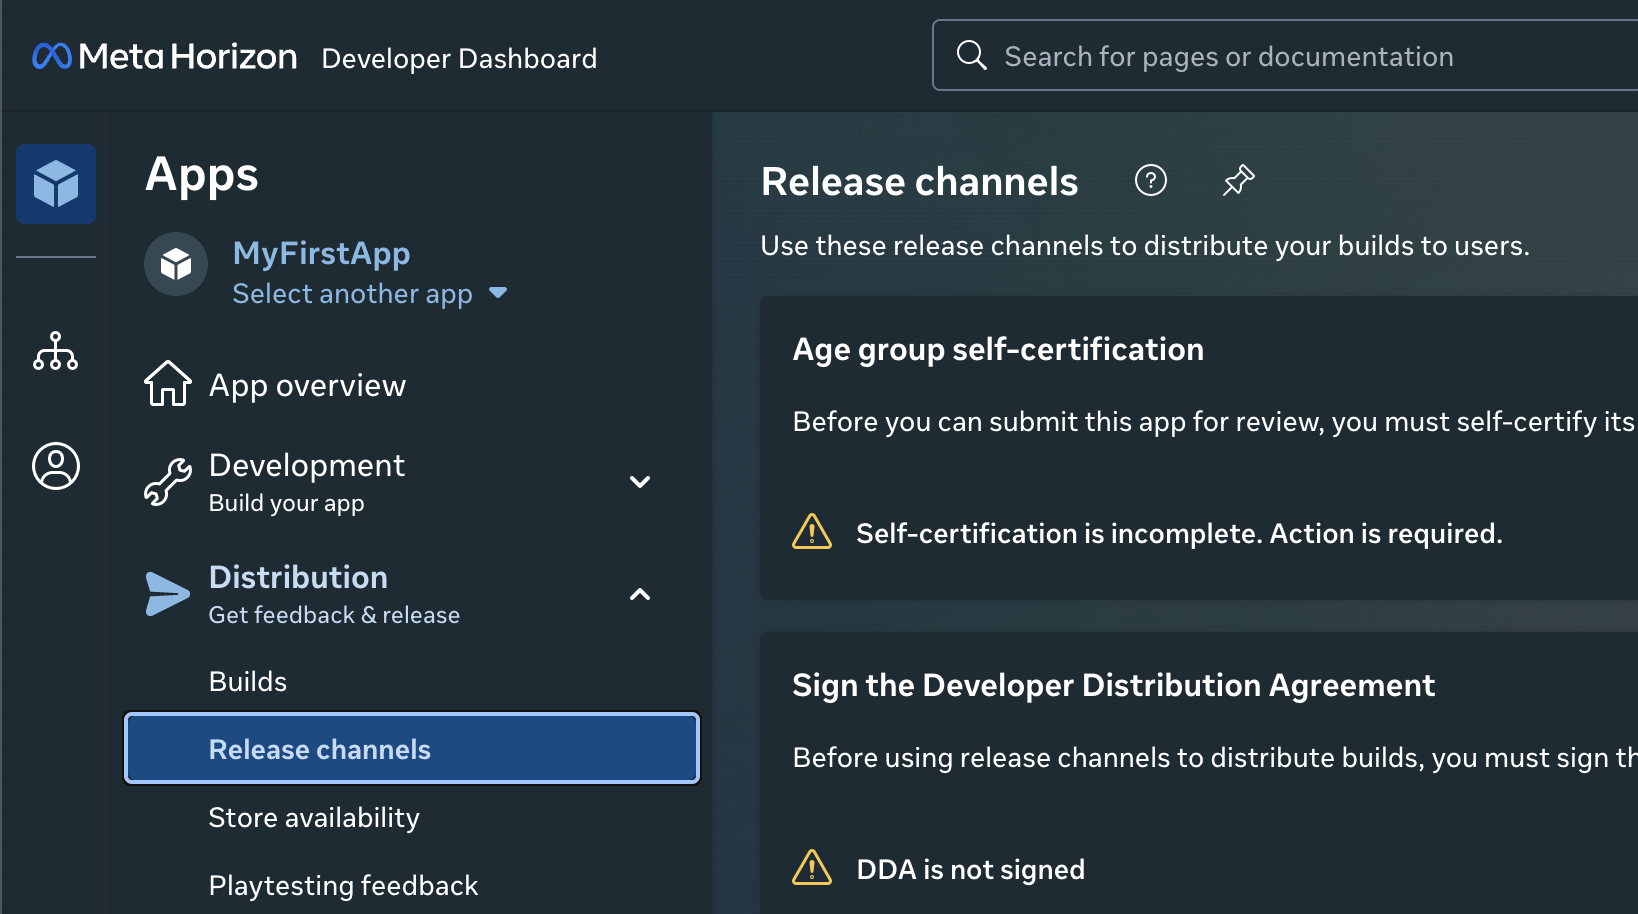Click the self-certification warning triangle
1638x914 pixels.
click(812, 531)
